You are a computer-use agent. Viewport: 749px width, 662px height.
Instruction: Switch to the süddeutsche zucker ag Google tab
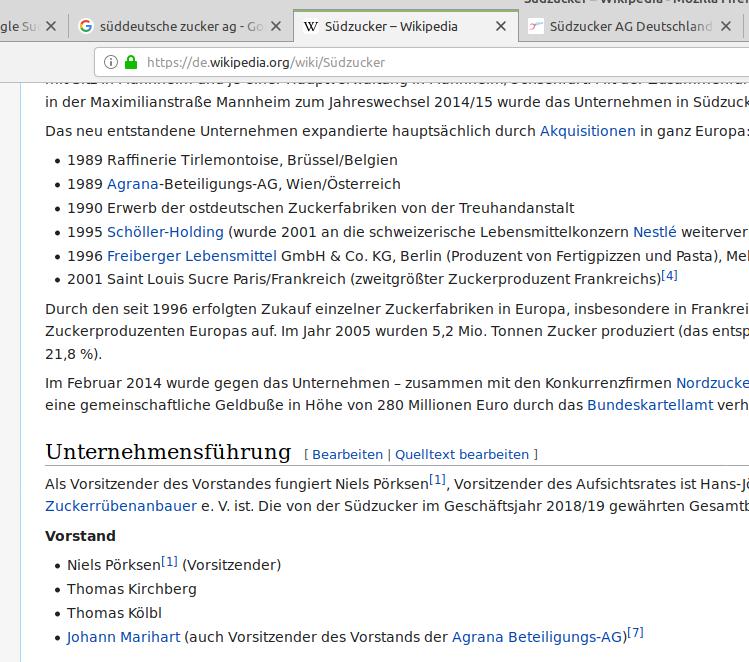181,26
